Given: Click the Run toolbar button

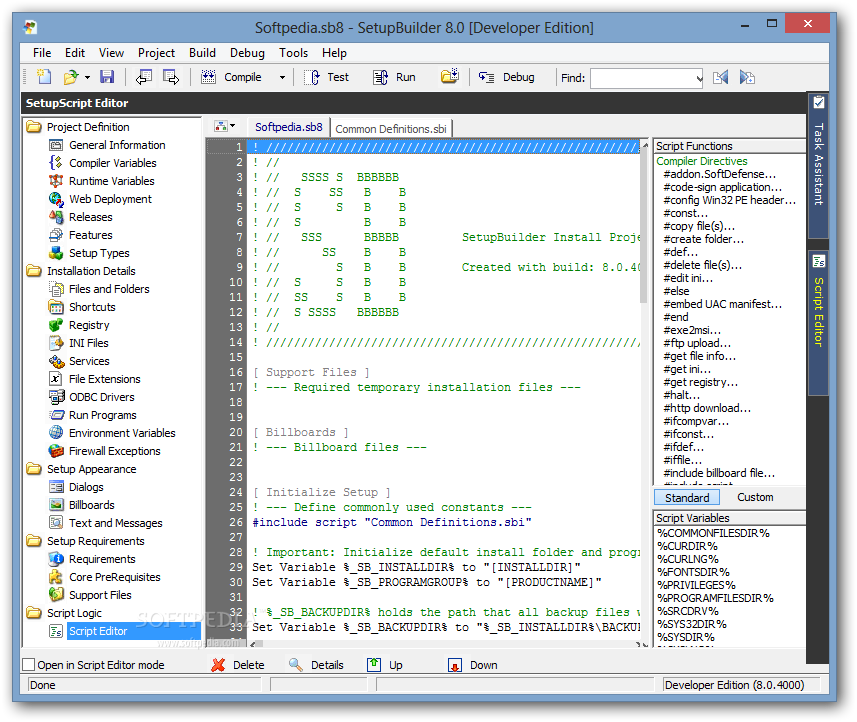Looking at the screenshot, I should 395,77.
